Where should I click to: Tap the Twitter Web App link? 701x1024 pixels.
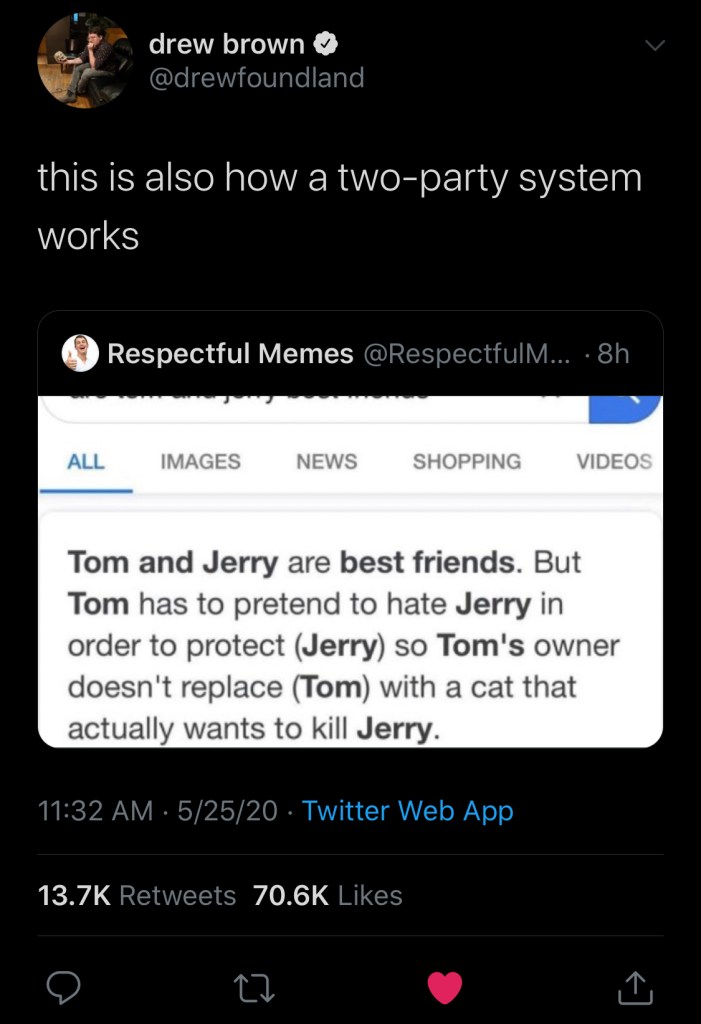[407, 810]
